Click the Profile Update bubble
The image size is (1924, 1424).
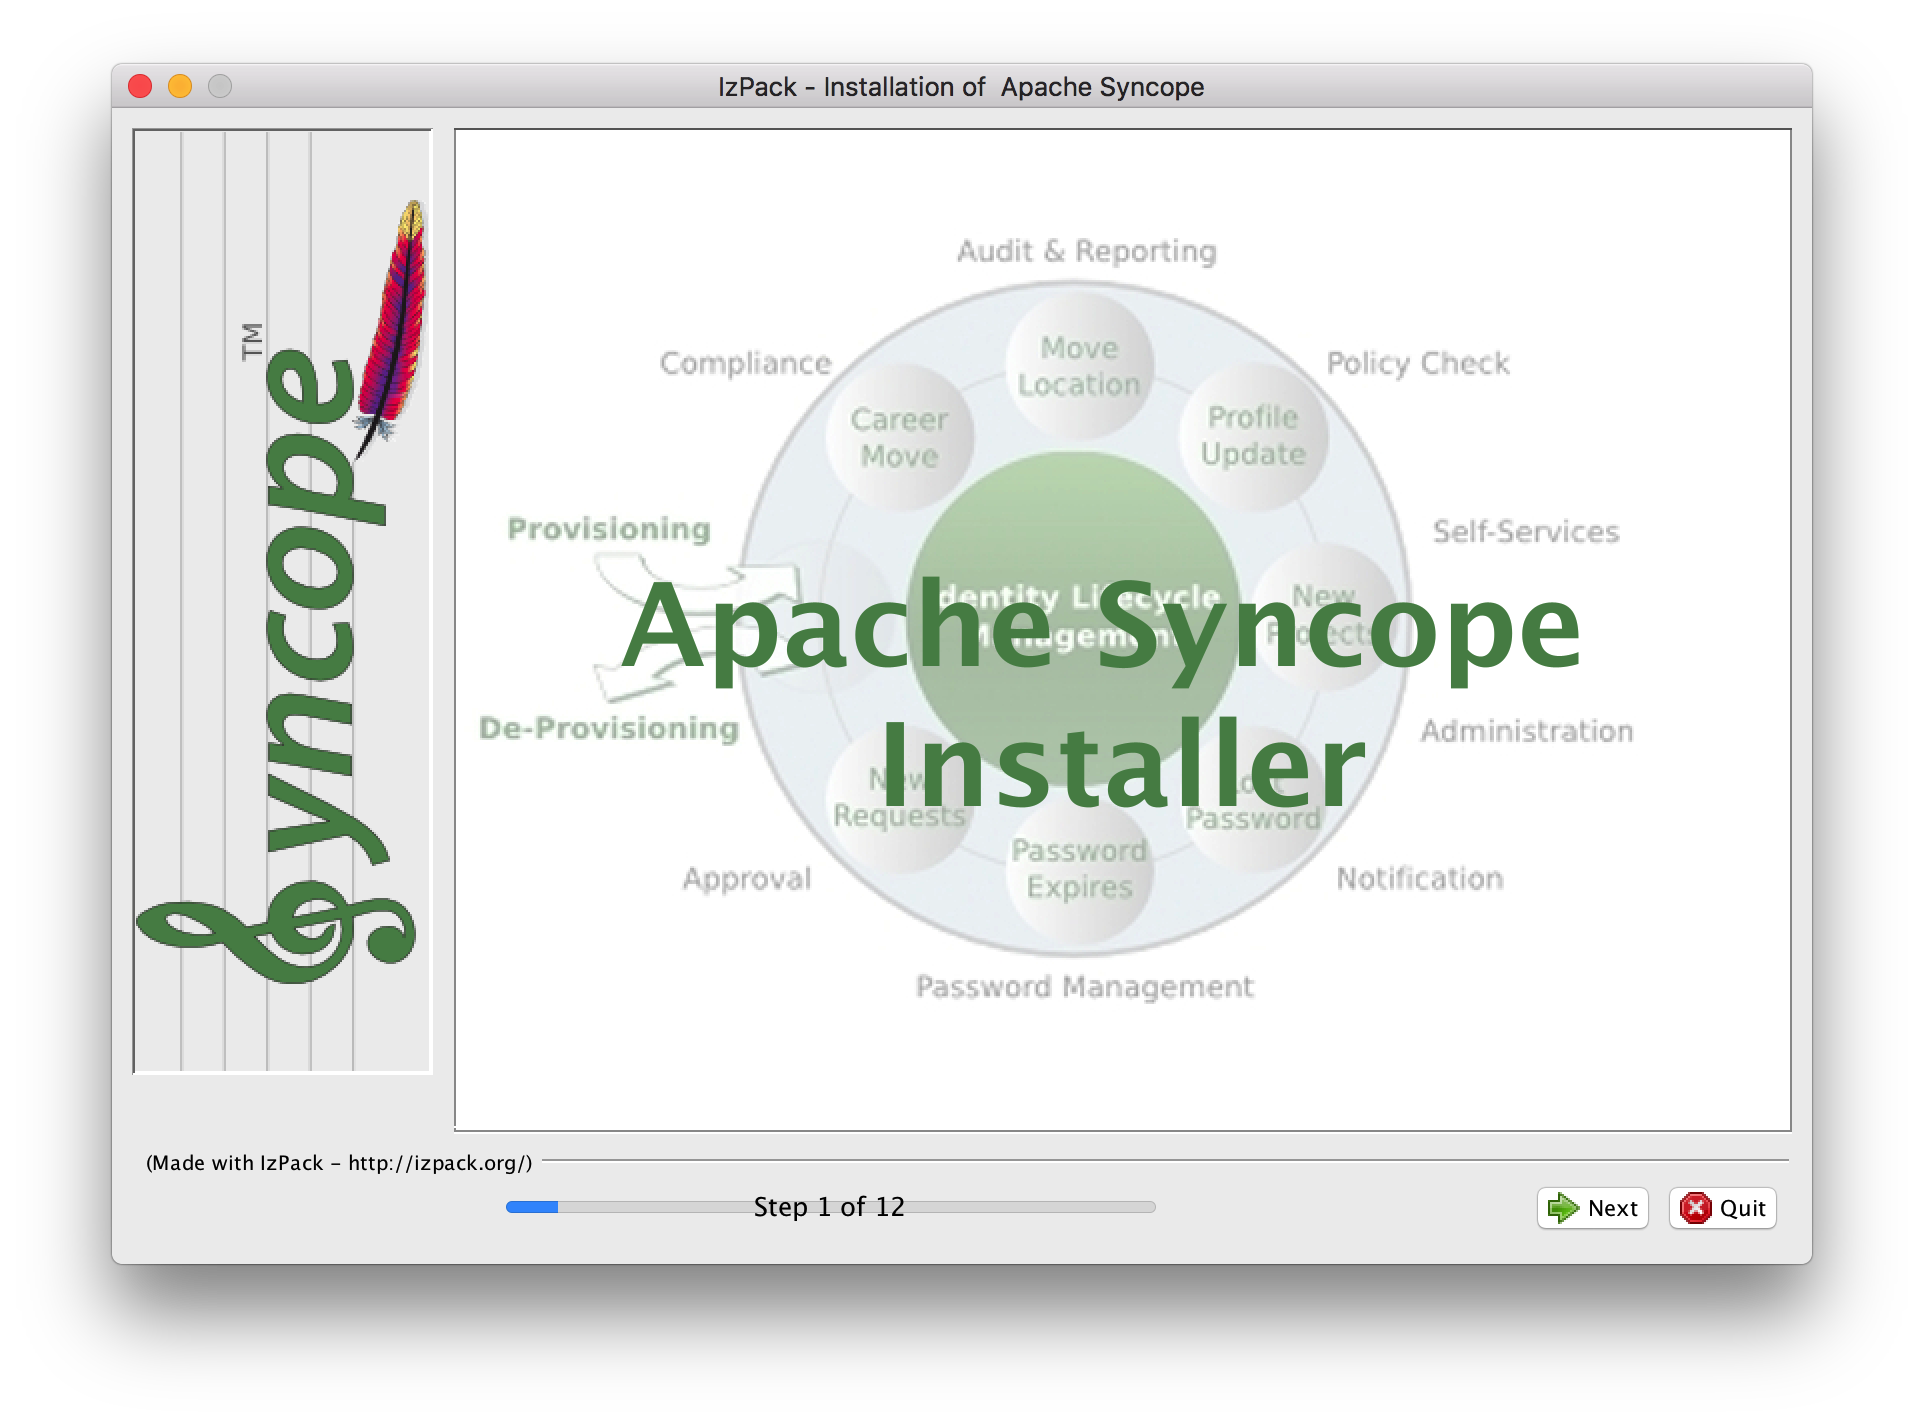click(1253, 435)
